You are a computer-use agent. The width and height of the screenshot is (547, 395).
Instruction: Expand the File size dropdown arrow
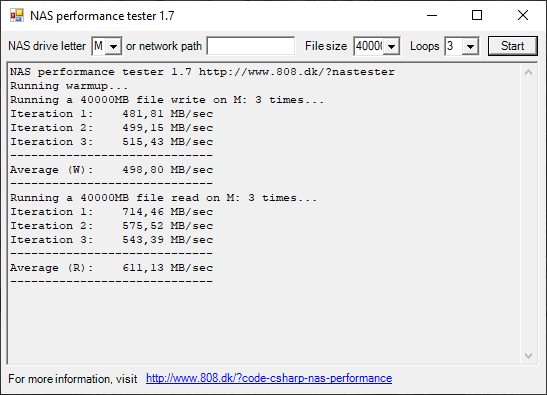[x=391, y=46]
